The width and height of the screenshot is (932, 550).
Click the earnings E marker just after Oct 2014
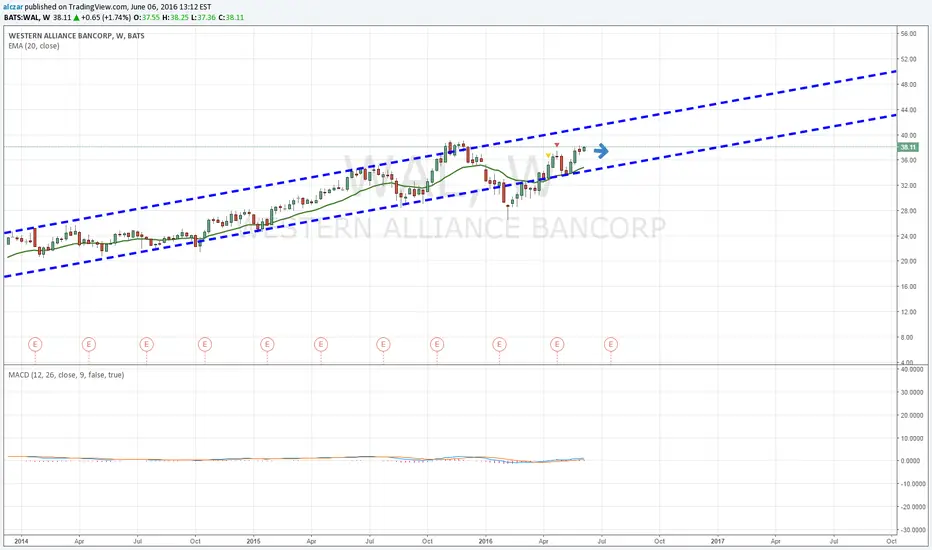pyautogui.click(x=204, y=344)
